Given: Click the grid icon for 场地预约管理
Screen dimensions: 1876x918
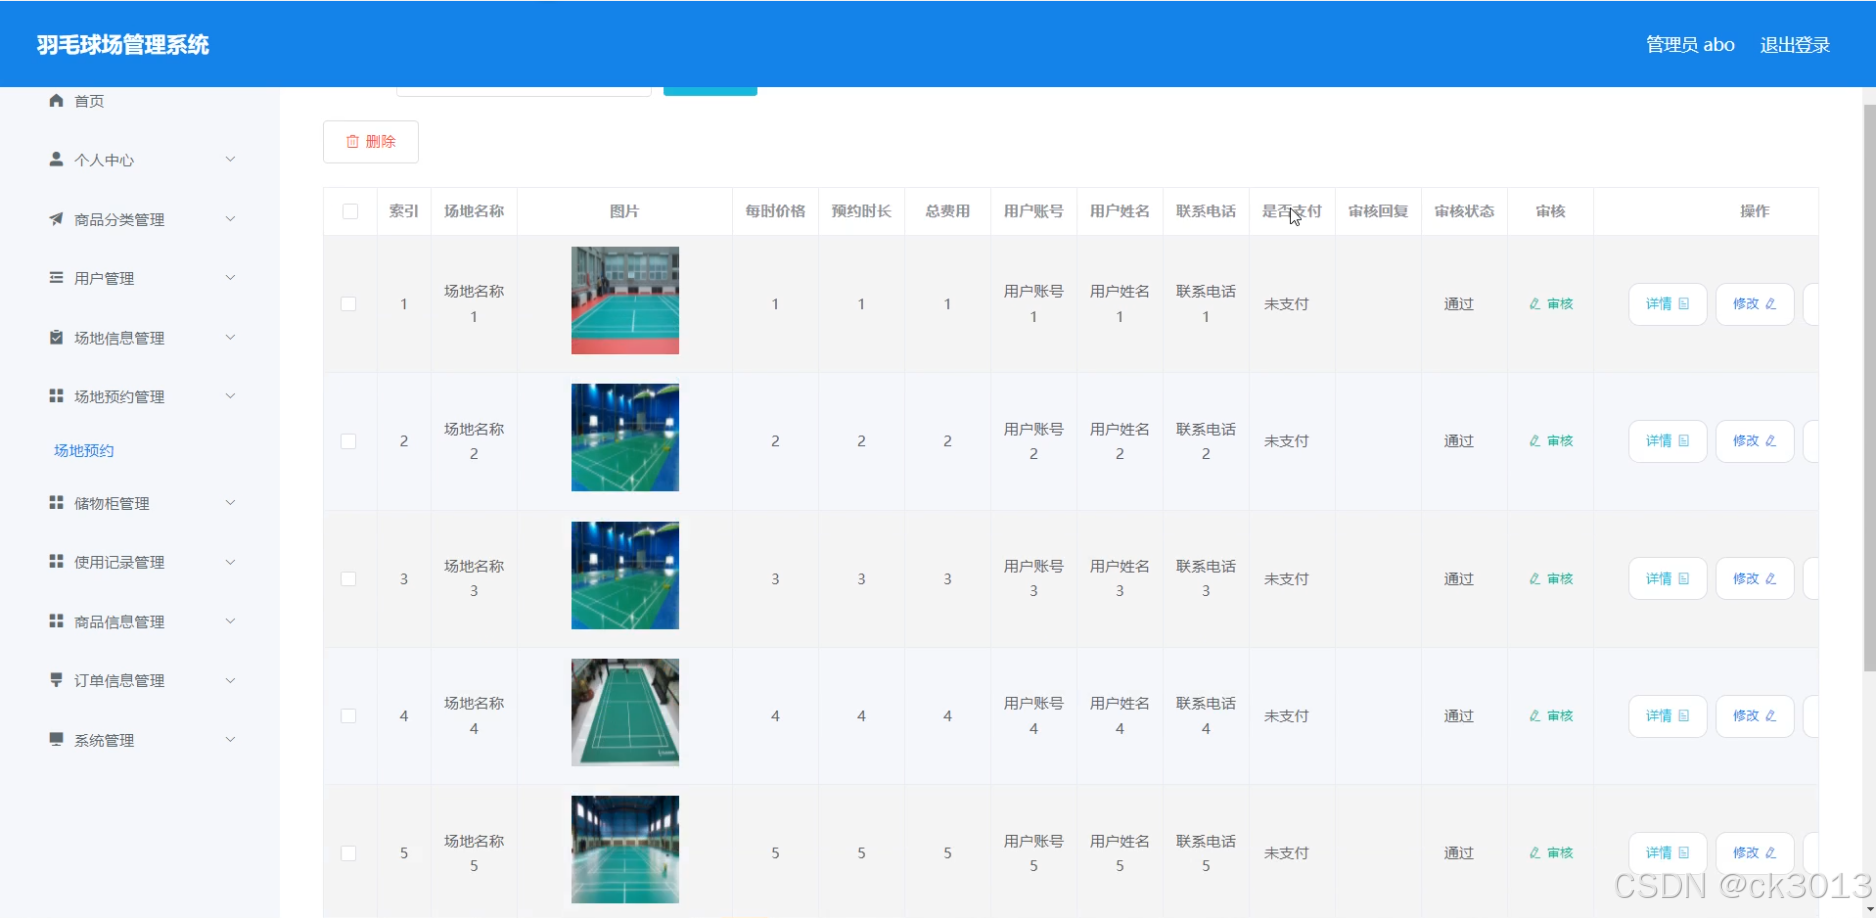Looking at the screenshot, I should pos(56,396).
